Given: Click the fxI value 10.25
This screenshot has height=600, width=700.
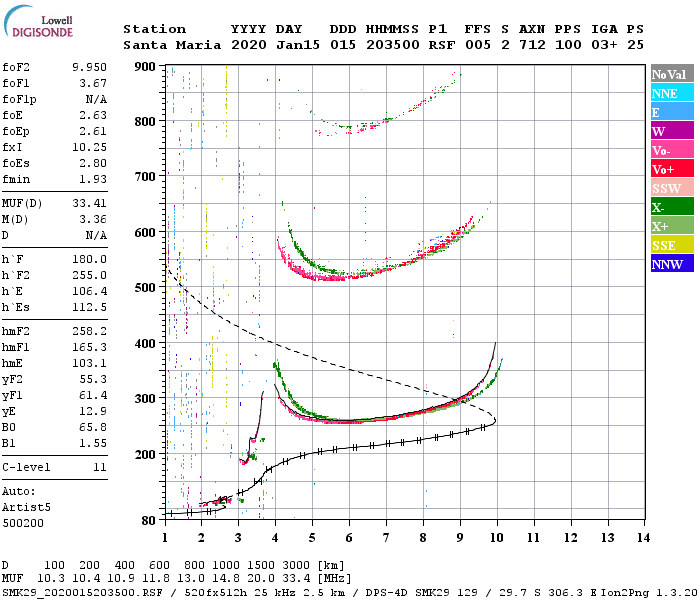Looking at the screenshot, I should [89, 147].
